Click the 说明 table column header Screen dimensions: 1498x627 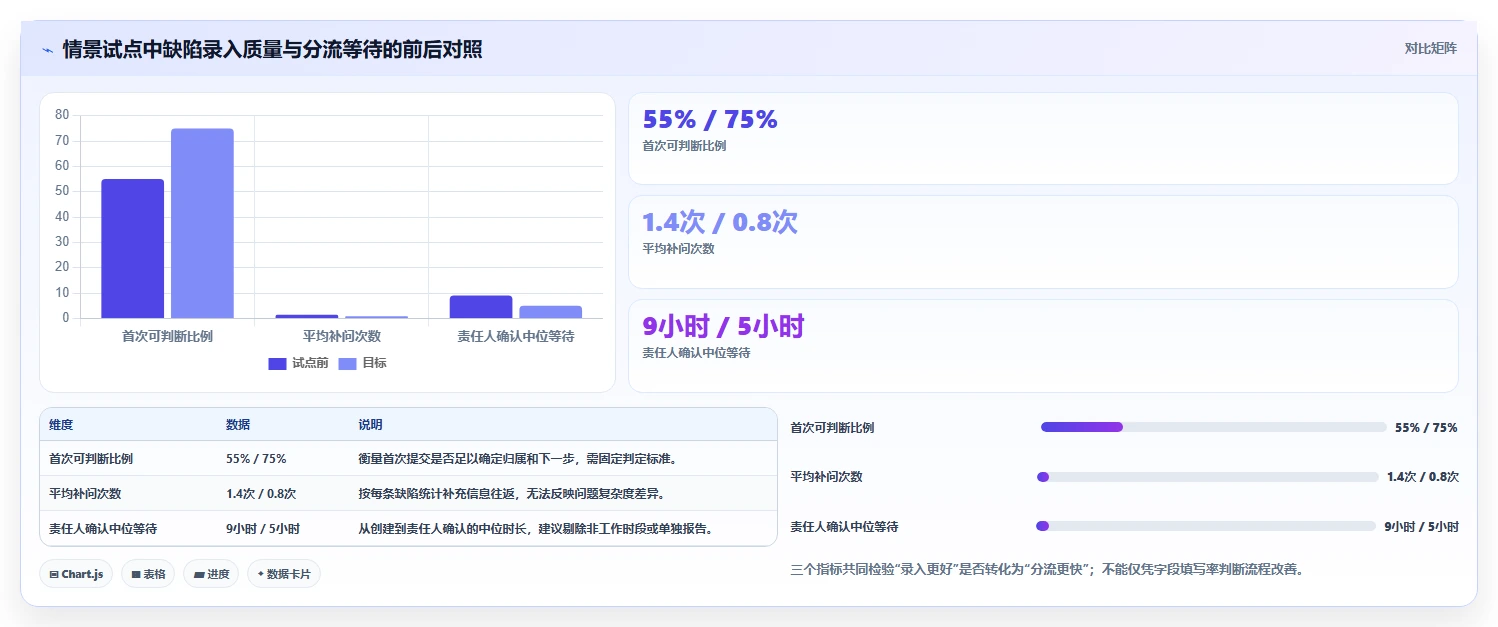pyautogui.click(x=370, y=425)
